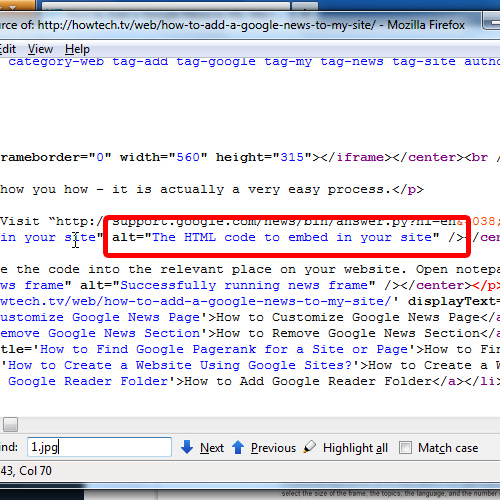This screenshot has height=500, width=500.
Task: Click the window title bar text 'Mozilla Firefox'
Action: click(x=426, y=25)
